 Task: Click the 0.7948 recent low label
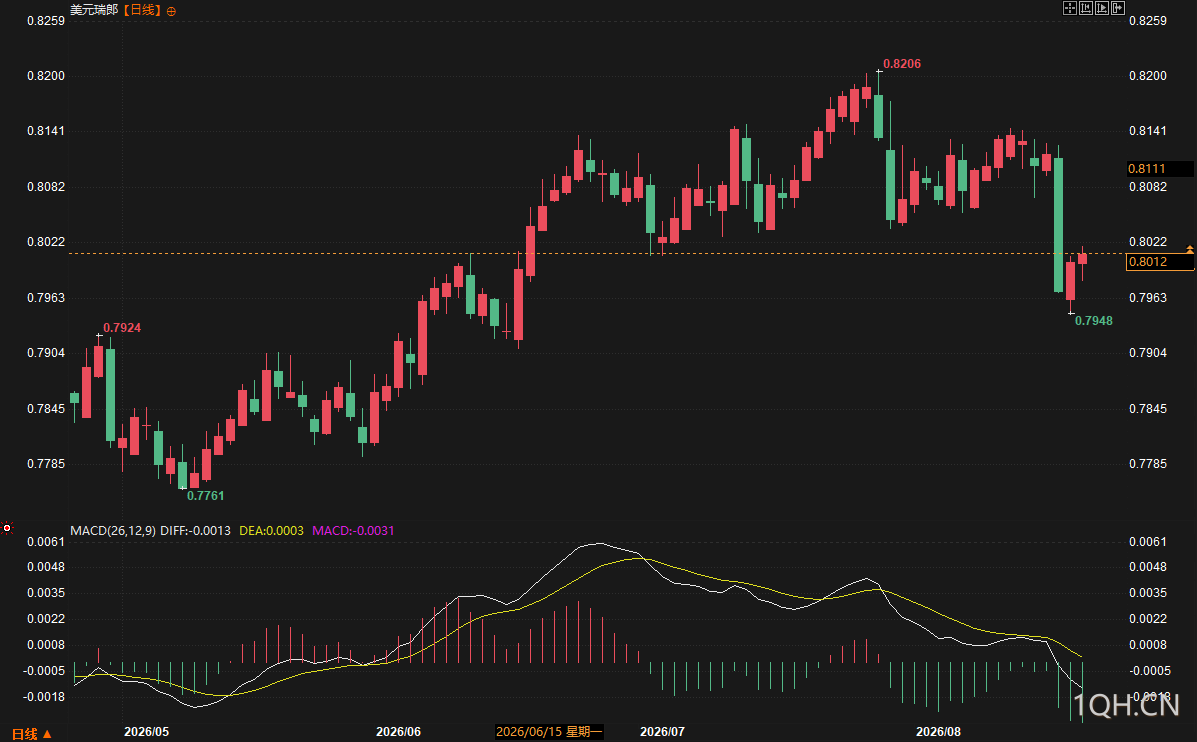click(1093, 321)
